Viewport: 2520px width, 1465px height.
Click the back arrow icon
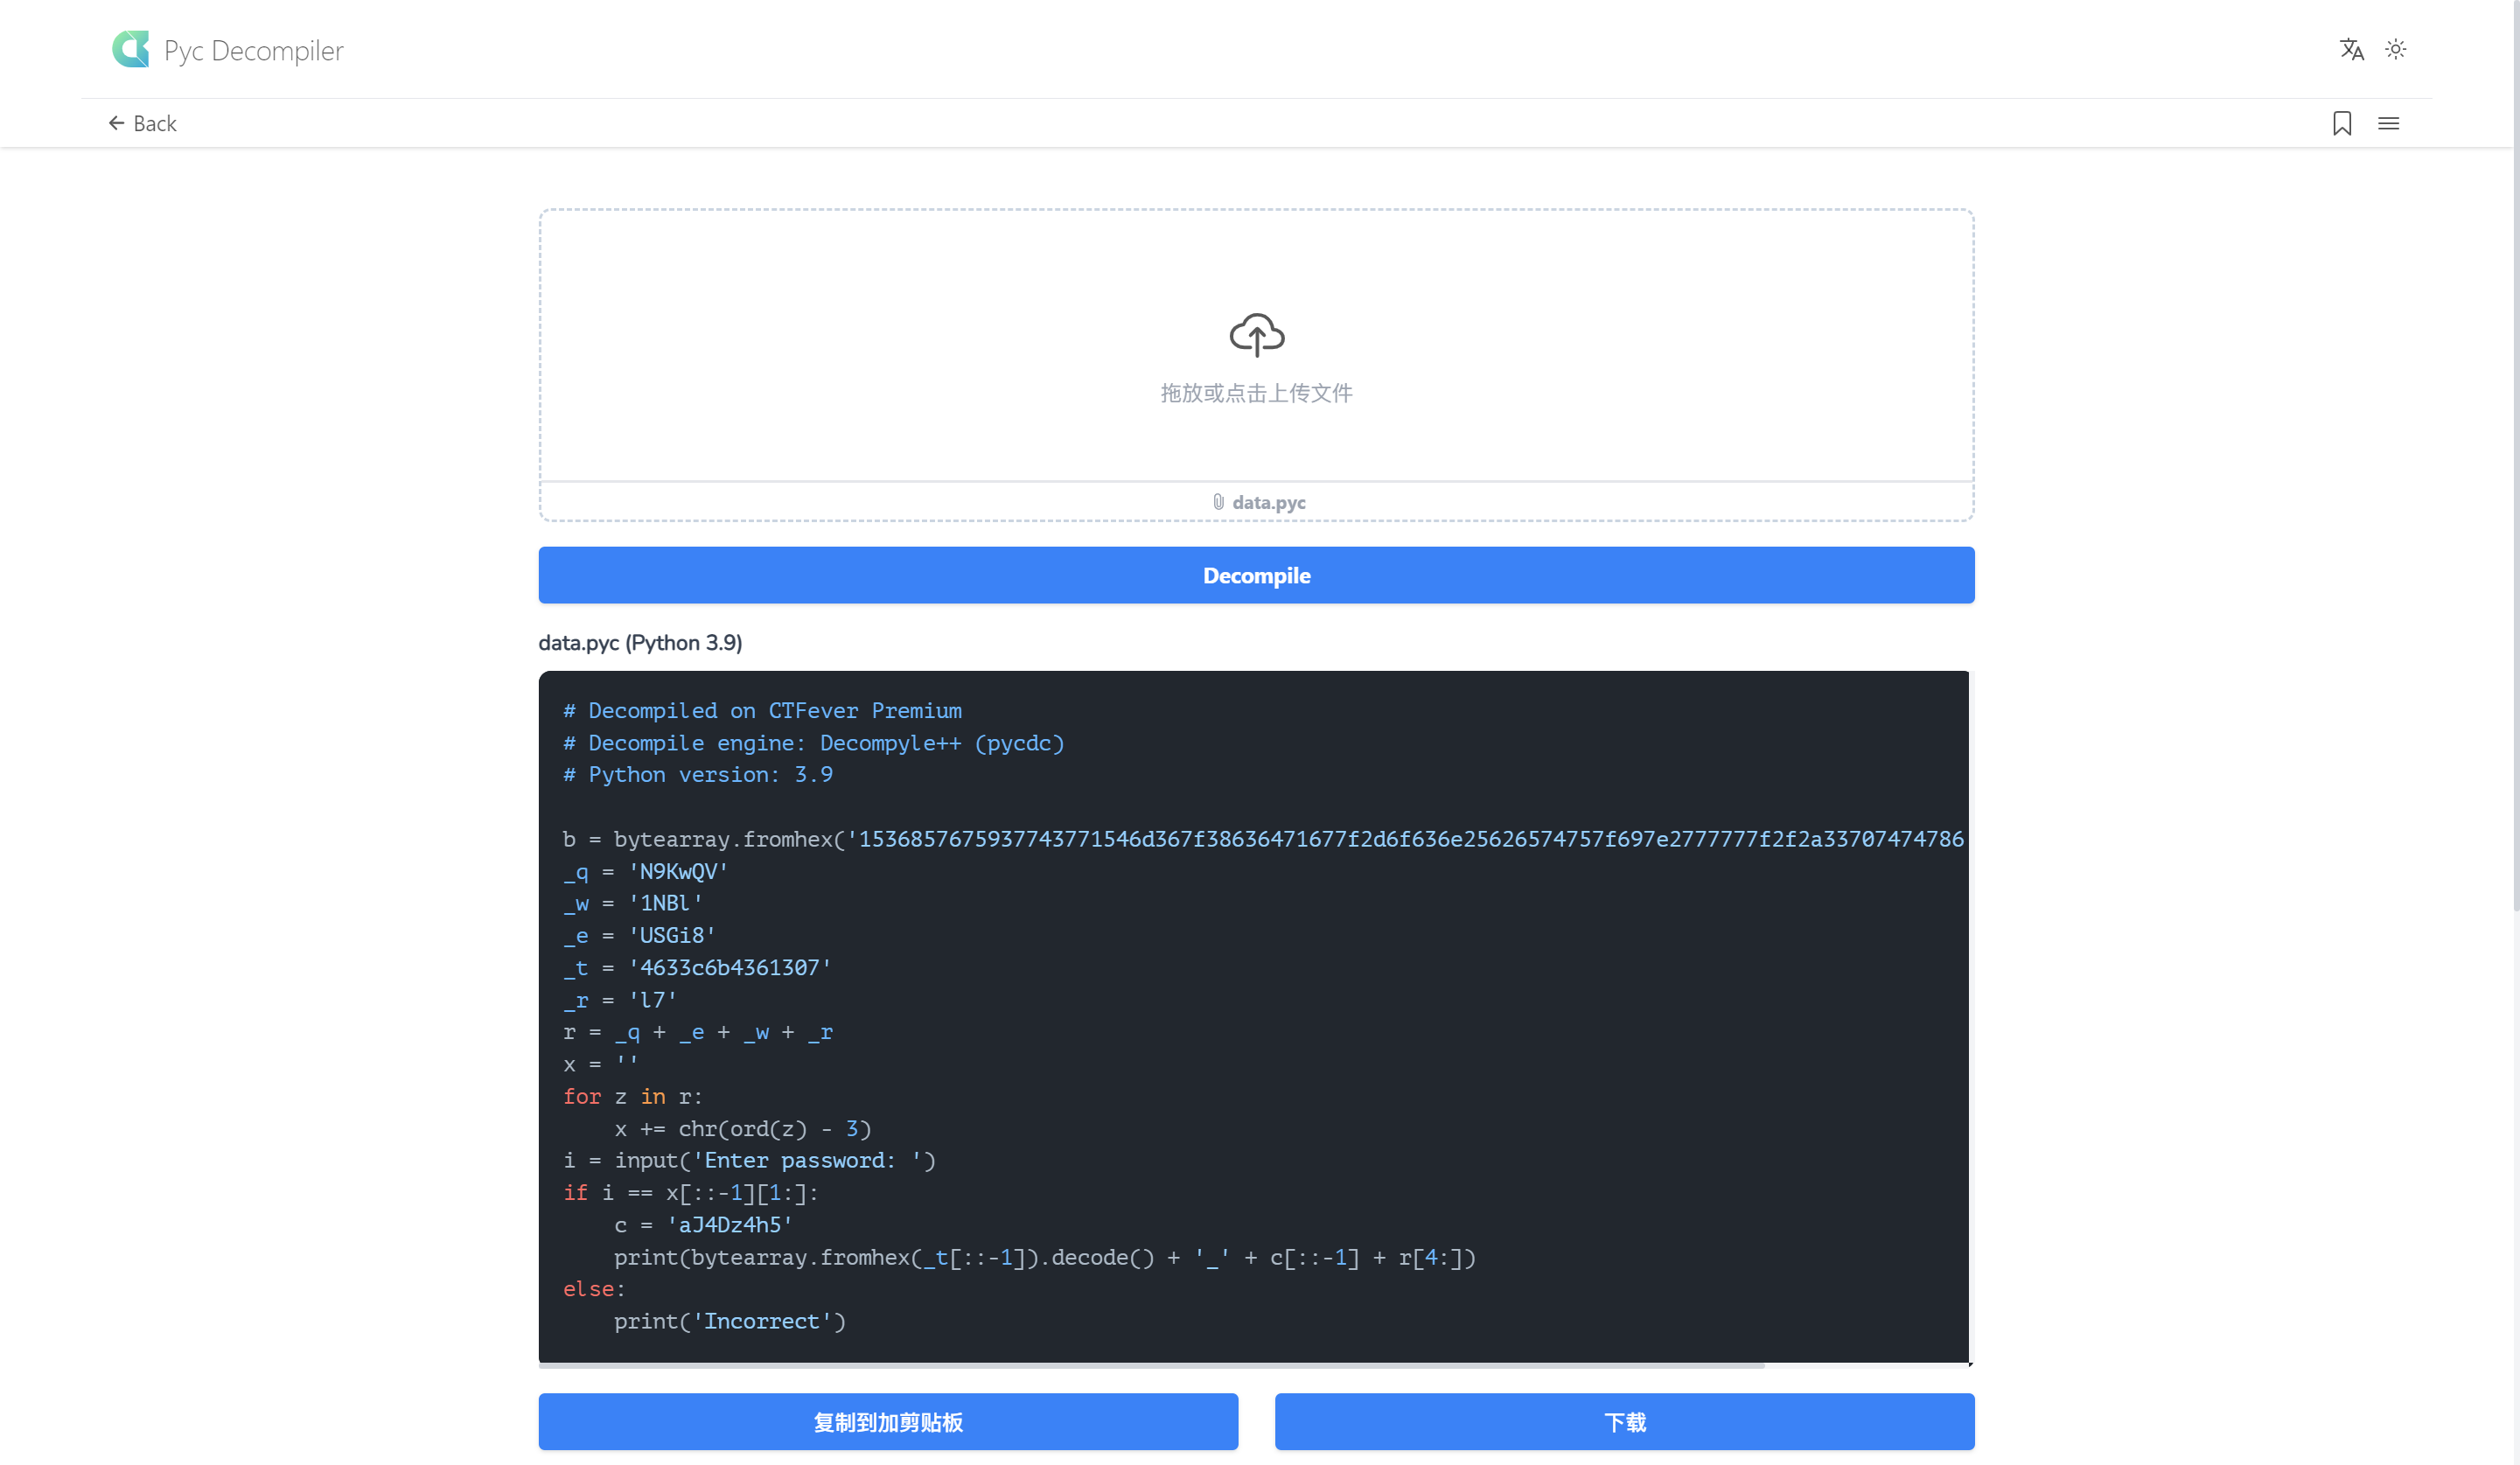pyautogui.click(x=116, y=123)
